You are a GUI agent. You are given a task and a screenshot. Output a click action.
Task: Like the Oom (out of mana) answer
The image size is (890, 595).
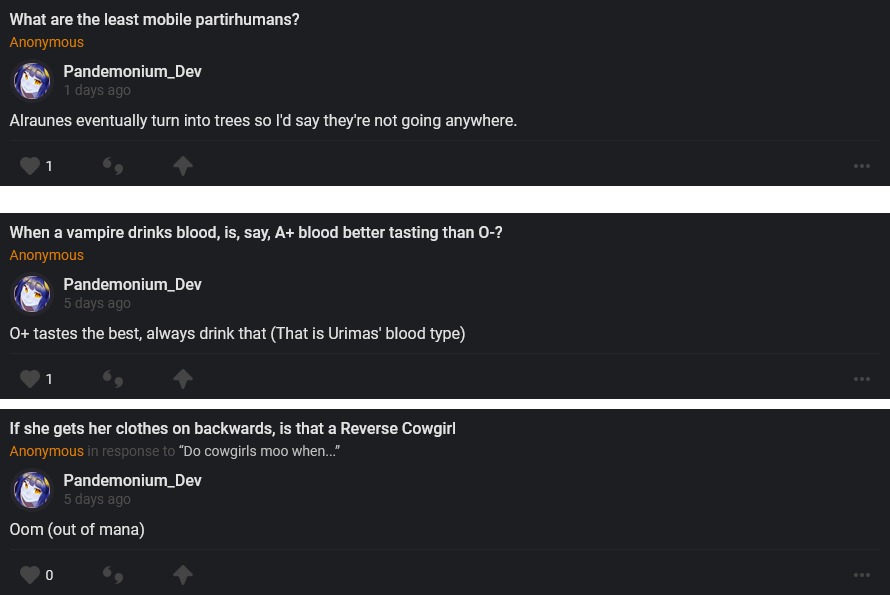pyautogui.click(x=30, y=575)
